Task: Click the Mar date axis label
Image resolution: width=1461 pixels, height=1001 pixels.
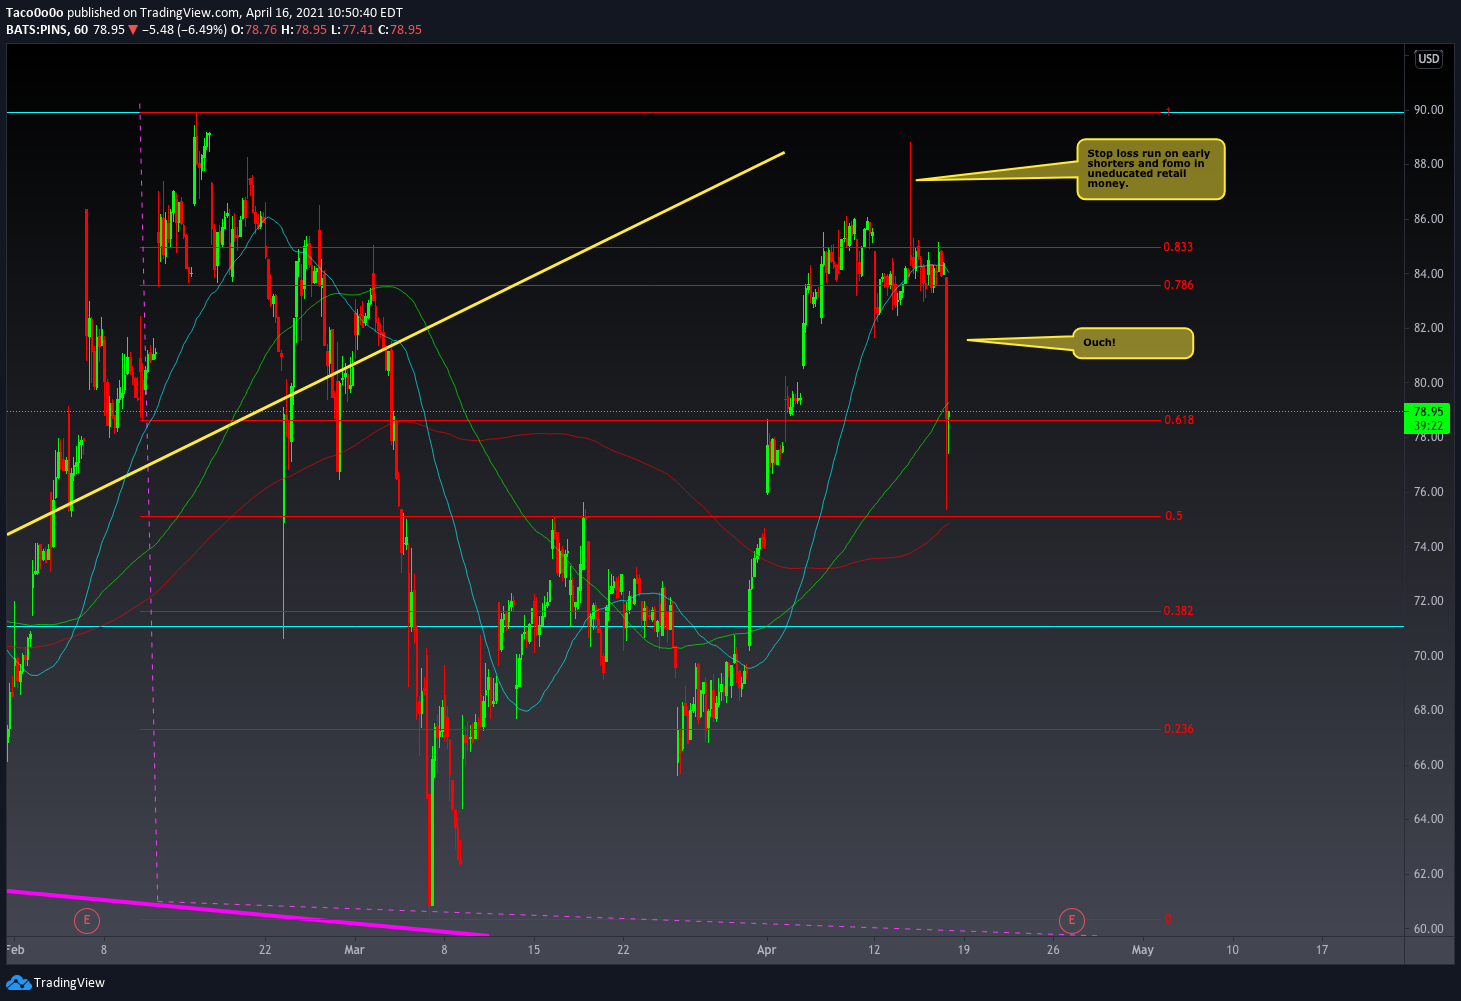Action: click(354, 950)
